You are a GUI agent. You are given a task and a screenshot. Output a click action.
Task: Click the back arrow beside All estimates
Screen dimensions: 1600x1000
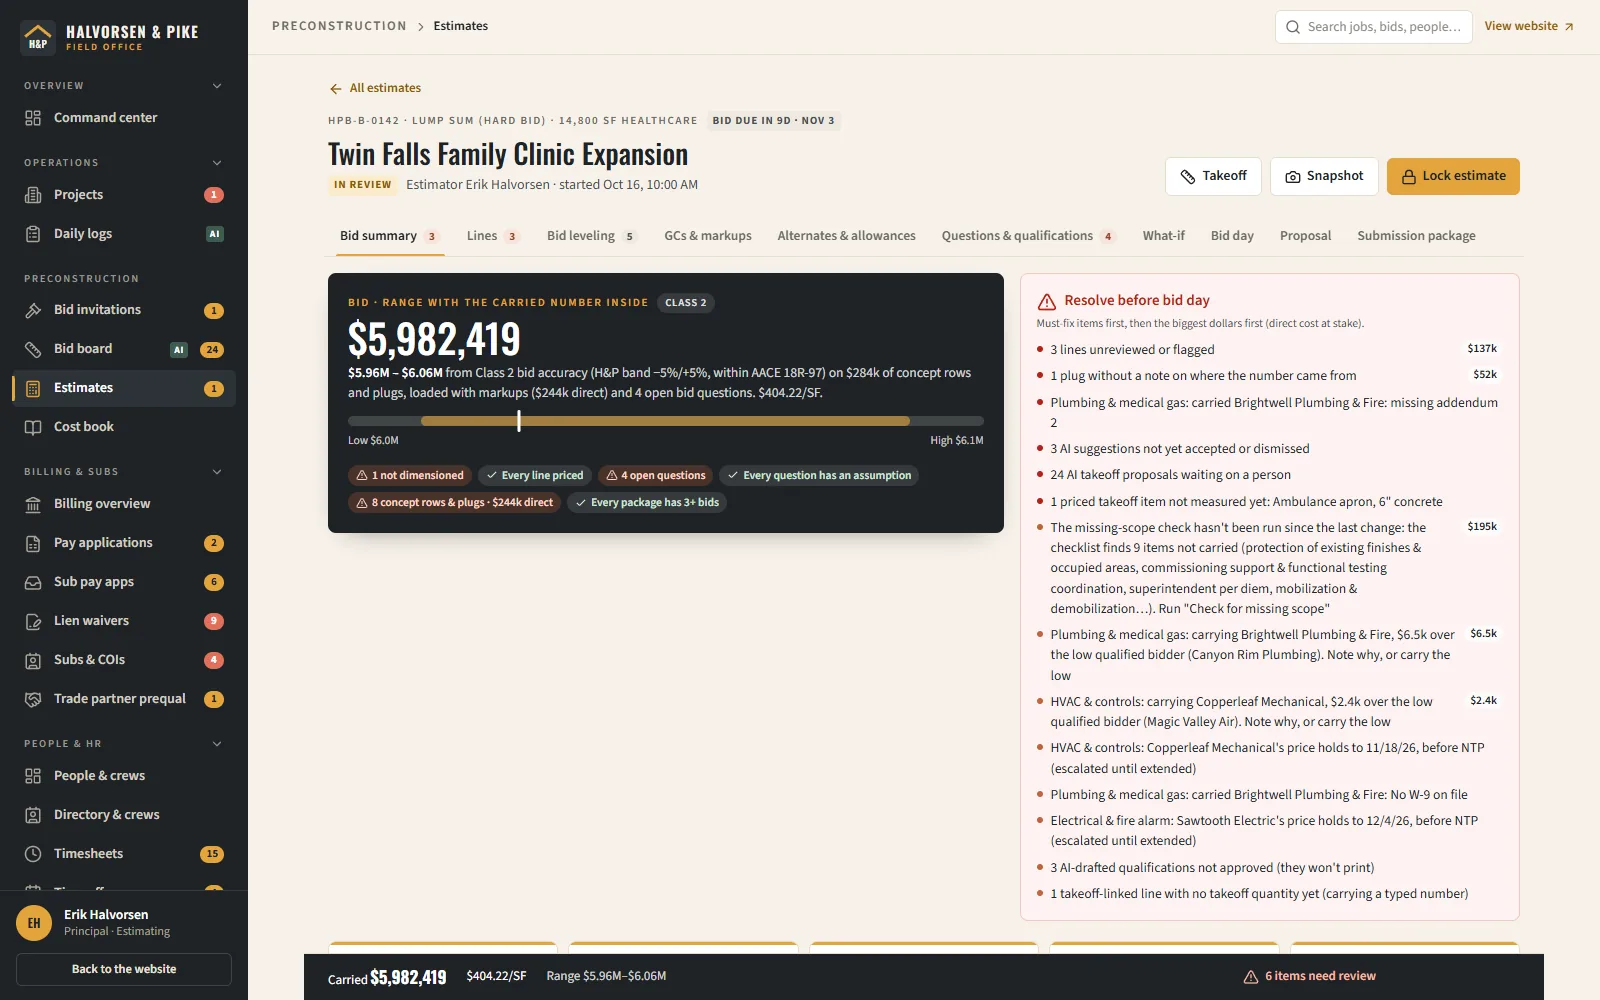tap(336, 89)
